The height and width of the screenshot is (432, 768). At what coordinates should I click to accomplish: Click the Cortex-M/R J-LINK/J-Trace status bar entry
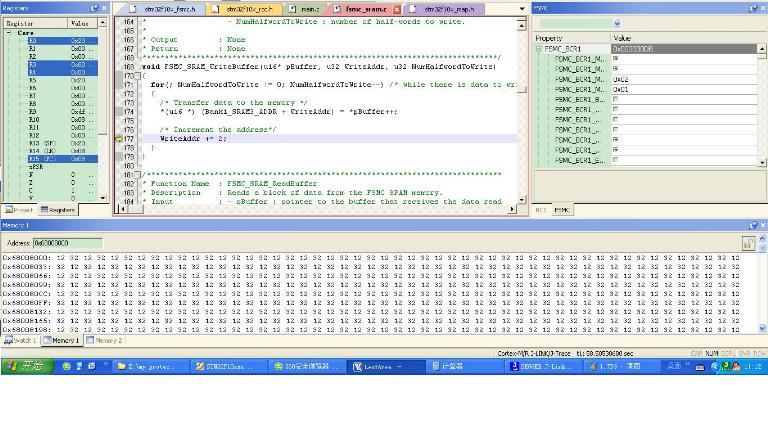coord(534,353)
